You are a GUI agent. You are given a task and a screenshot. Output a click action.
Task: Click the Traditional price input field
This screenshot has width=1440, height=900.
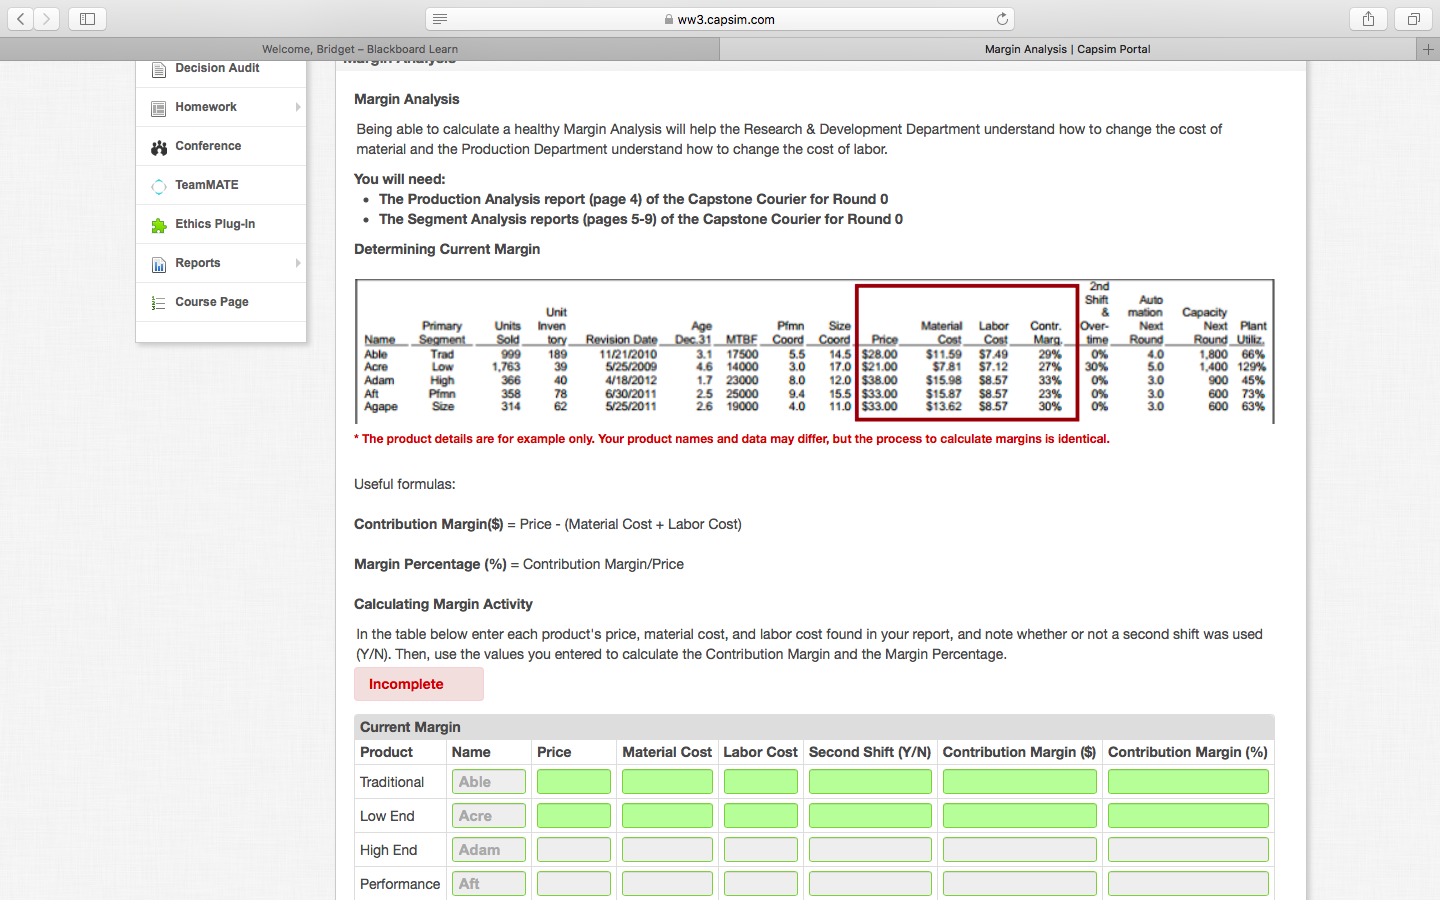(x=573, y=781)
